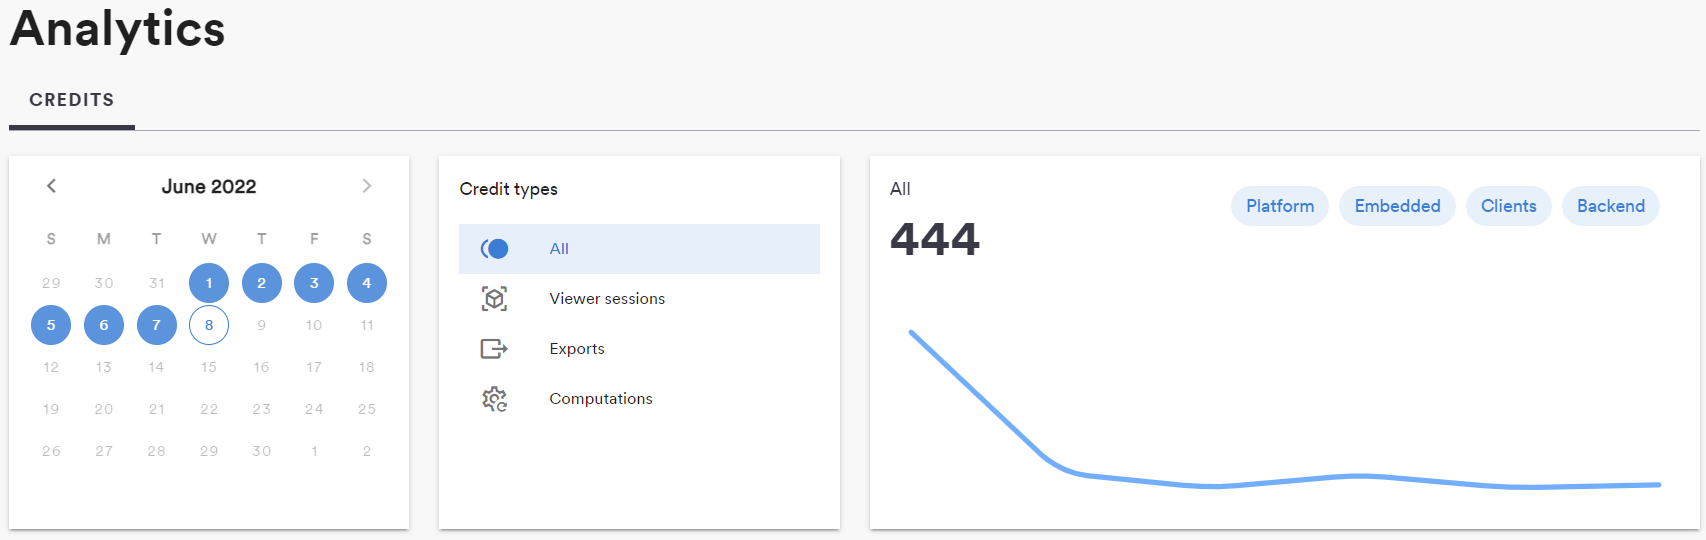The height and width of the screenshot is (540, 1706).
Task: Choose Computations credit type
Action: tap(601, 399)
